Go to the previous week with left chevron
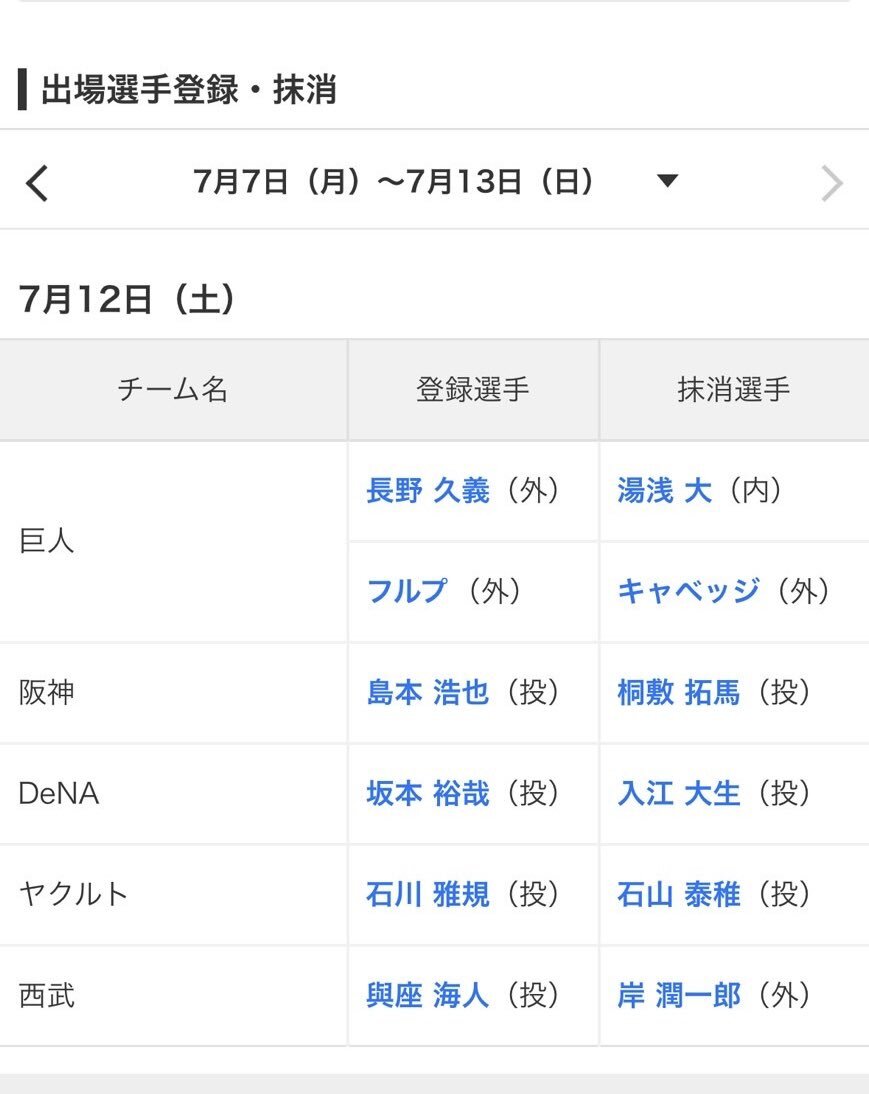 (37, 183)
